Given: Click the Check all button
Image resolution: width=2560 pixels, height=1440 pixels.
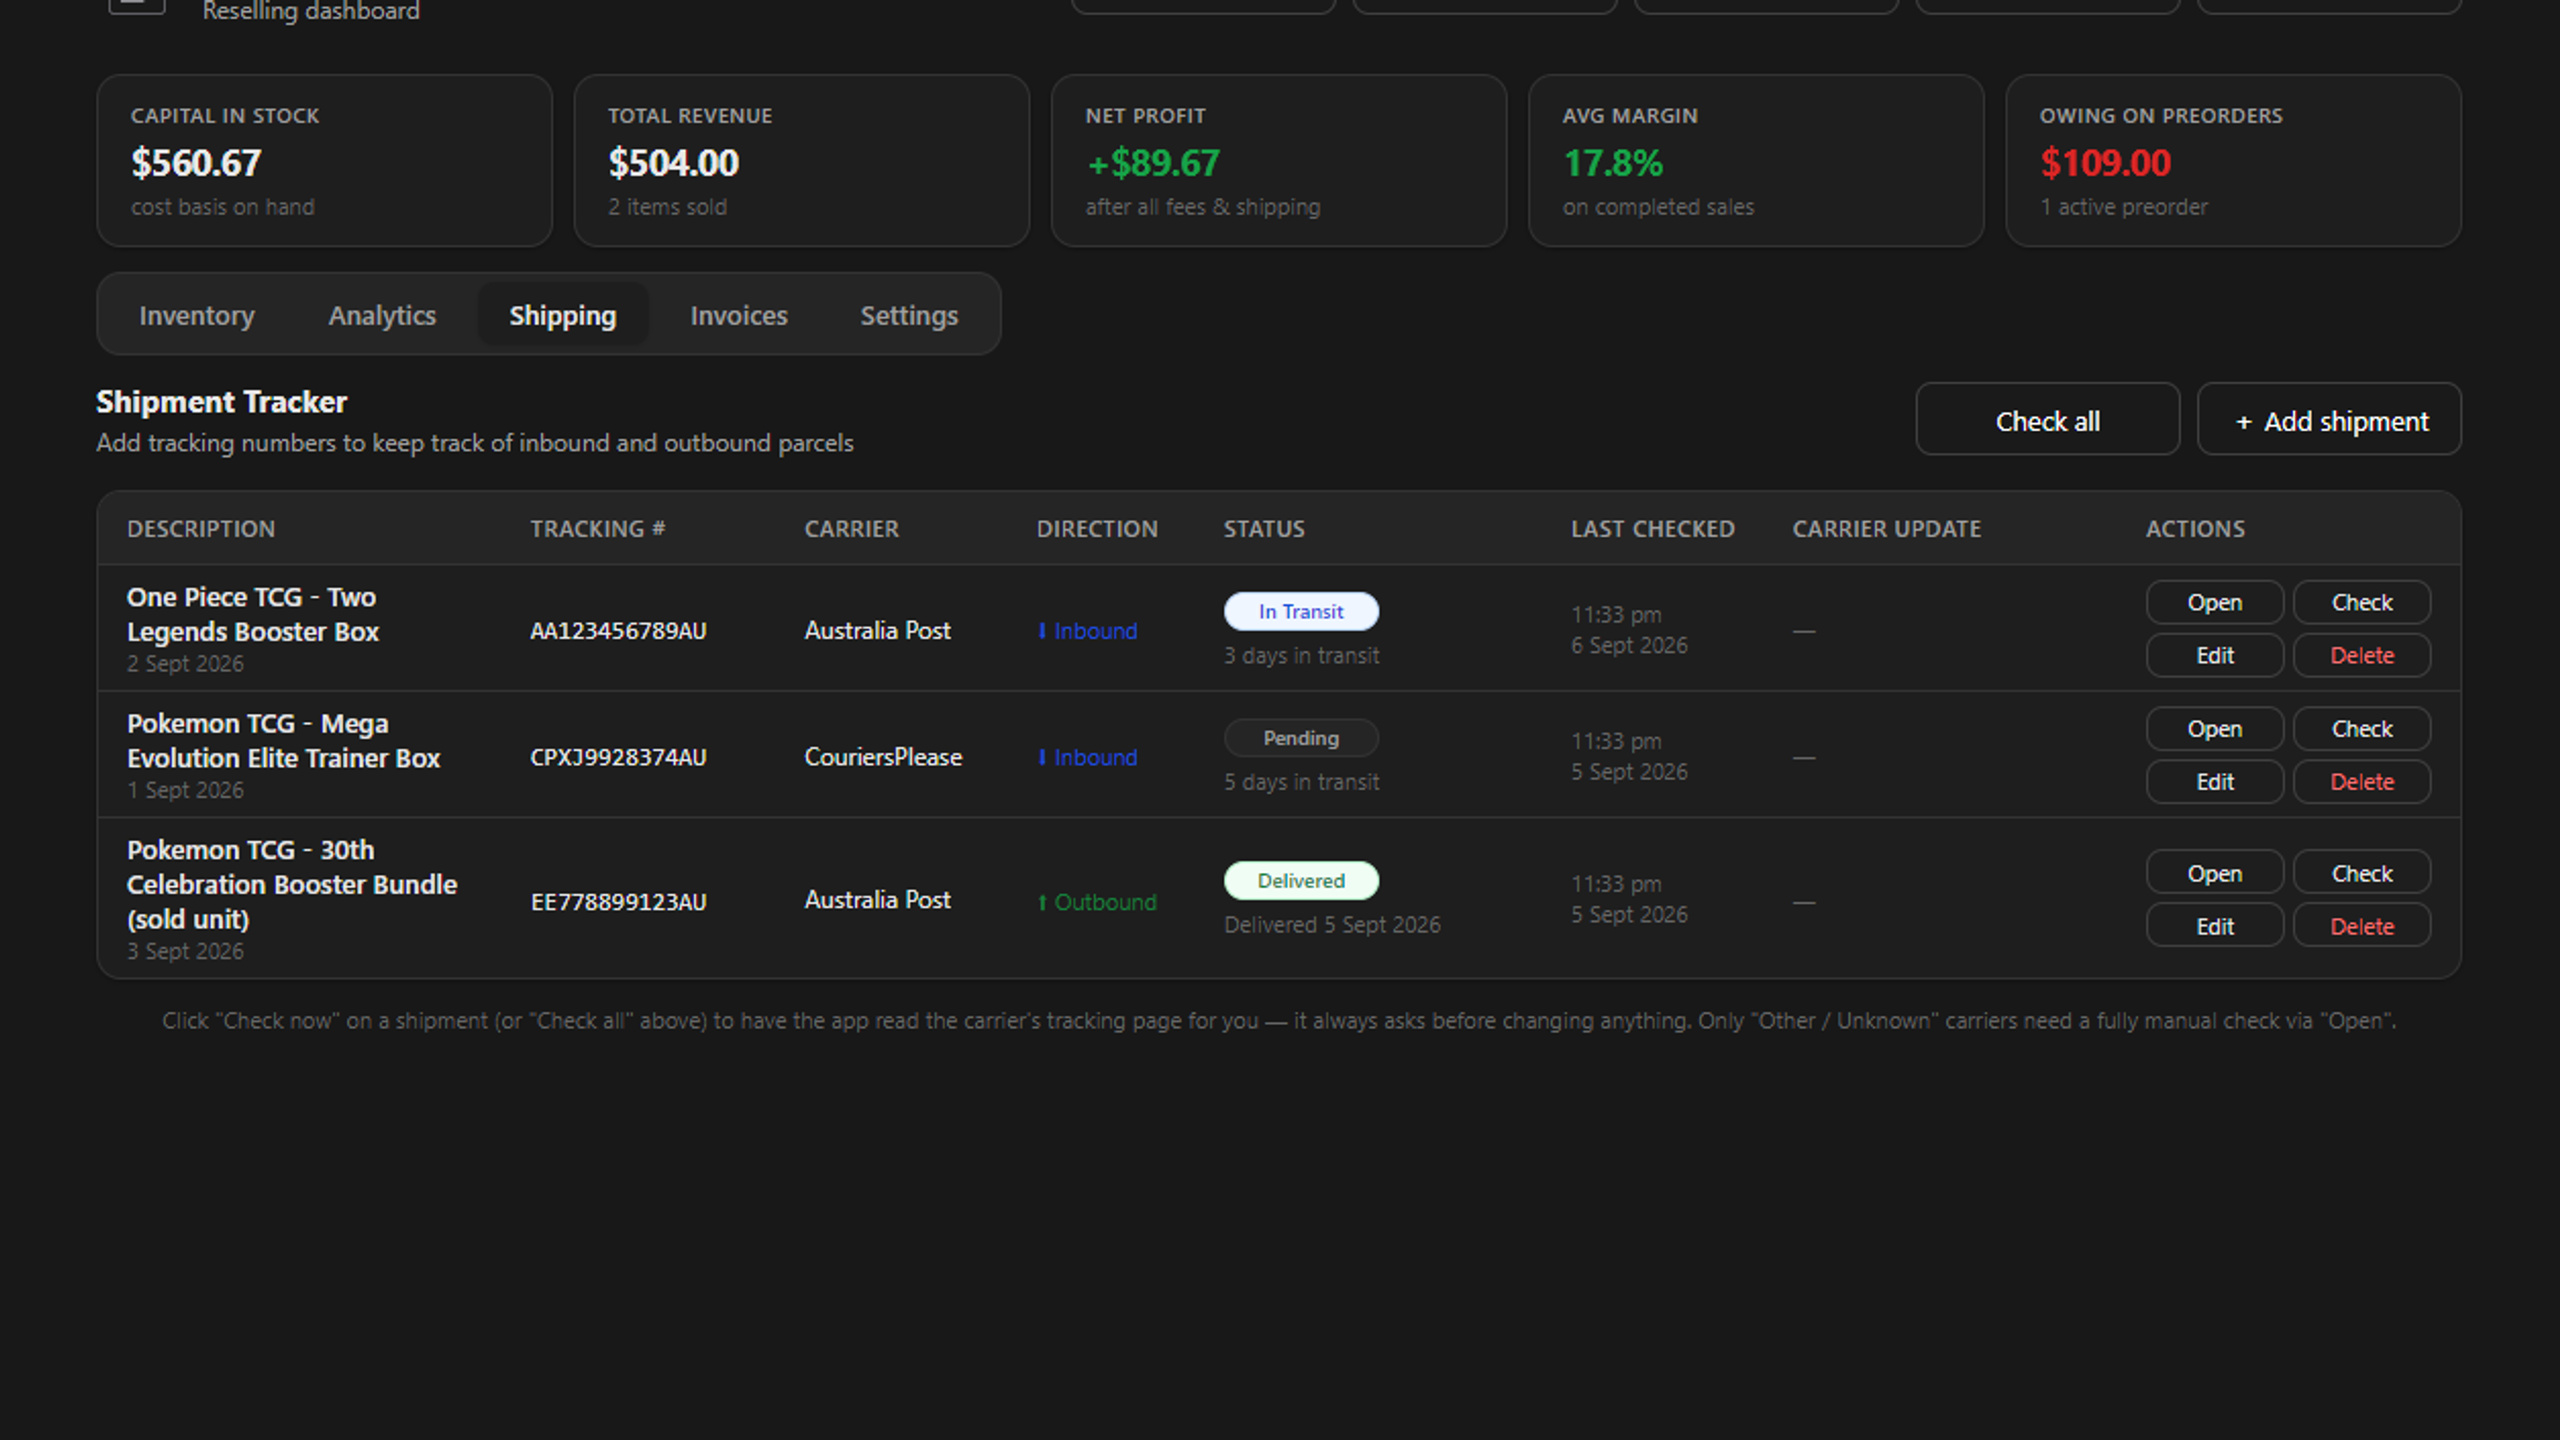Looking at the screenshot, I should pos(2047,420).
